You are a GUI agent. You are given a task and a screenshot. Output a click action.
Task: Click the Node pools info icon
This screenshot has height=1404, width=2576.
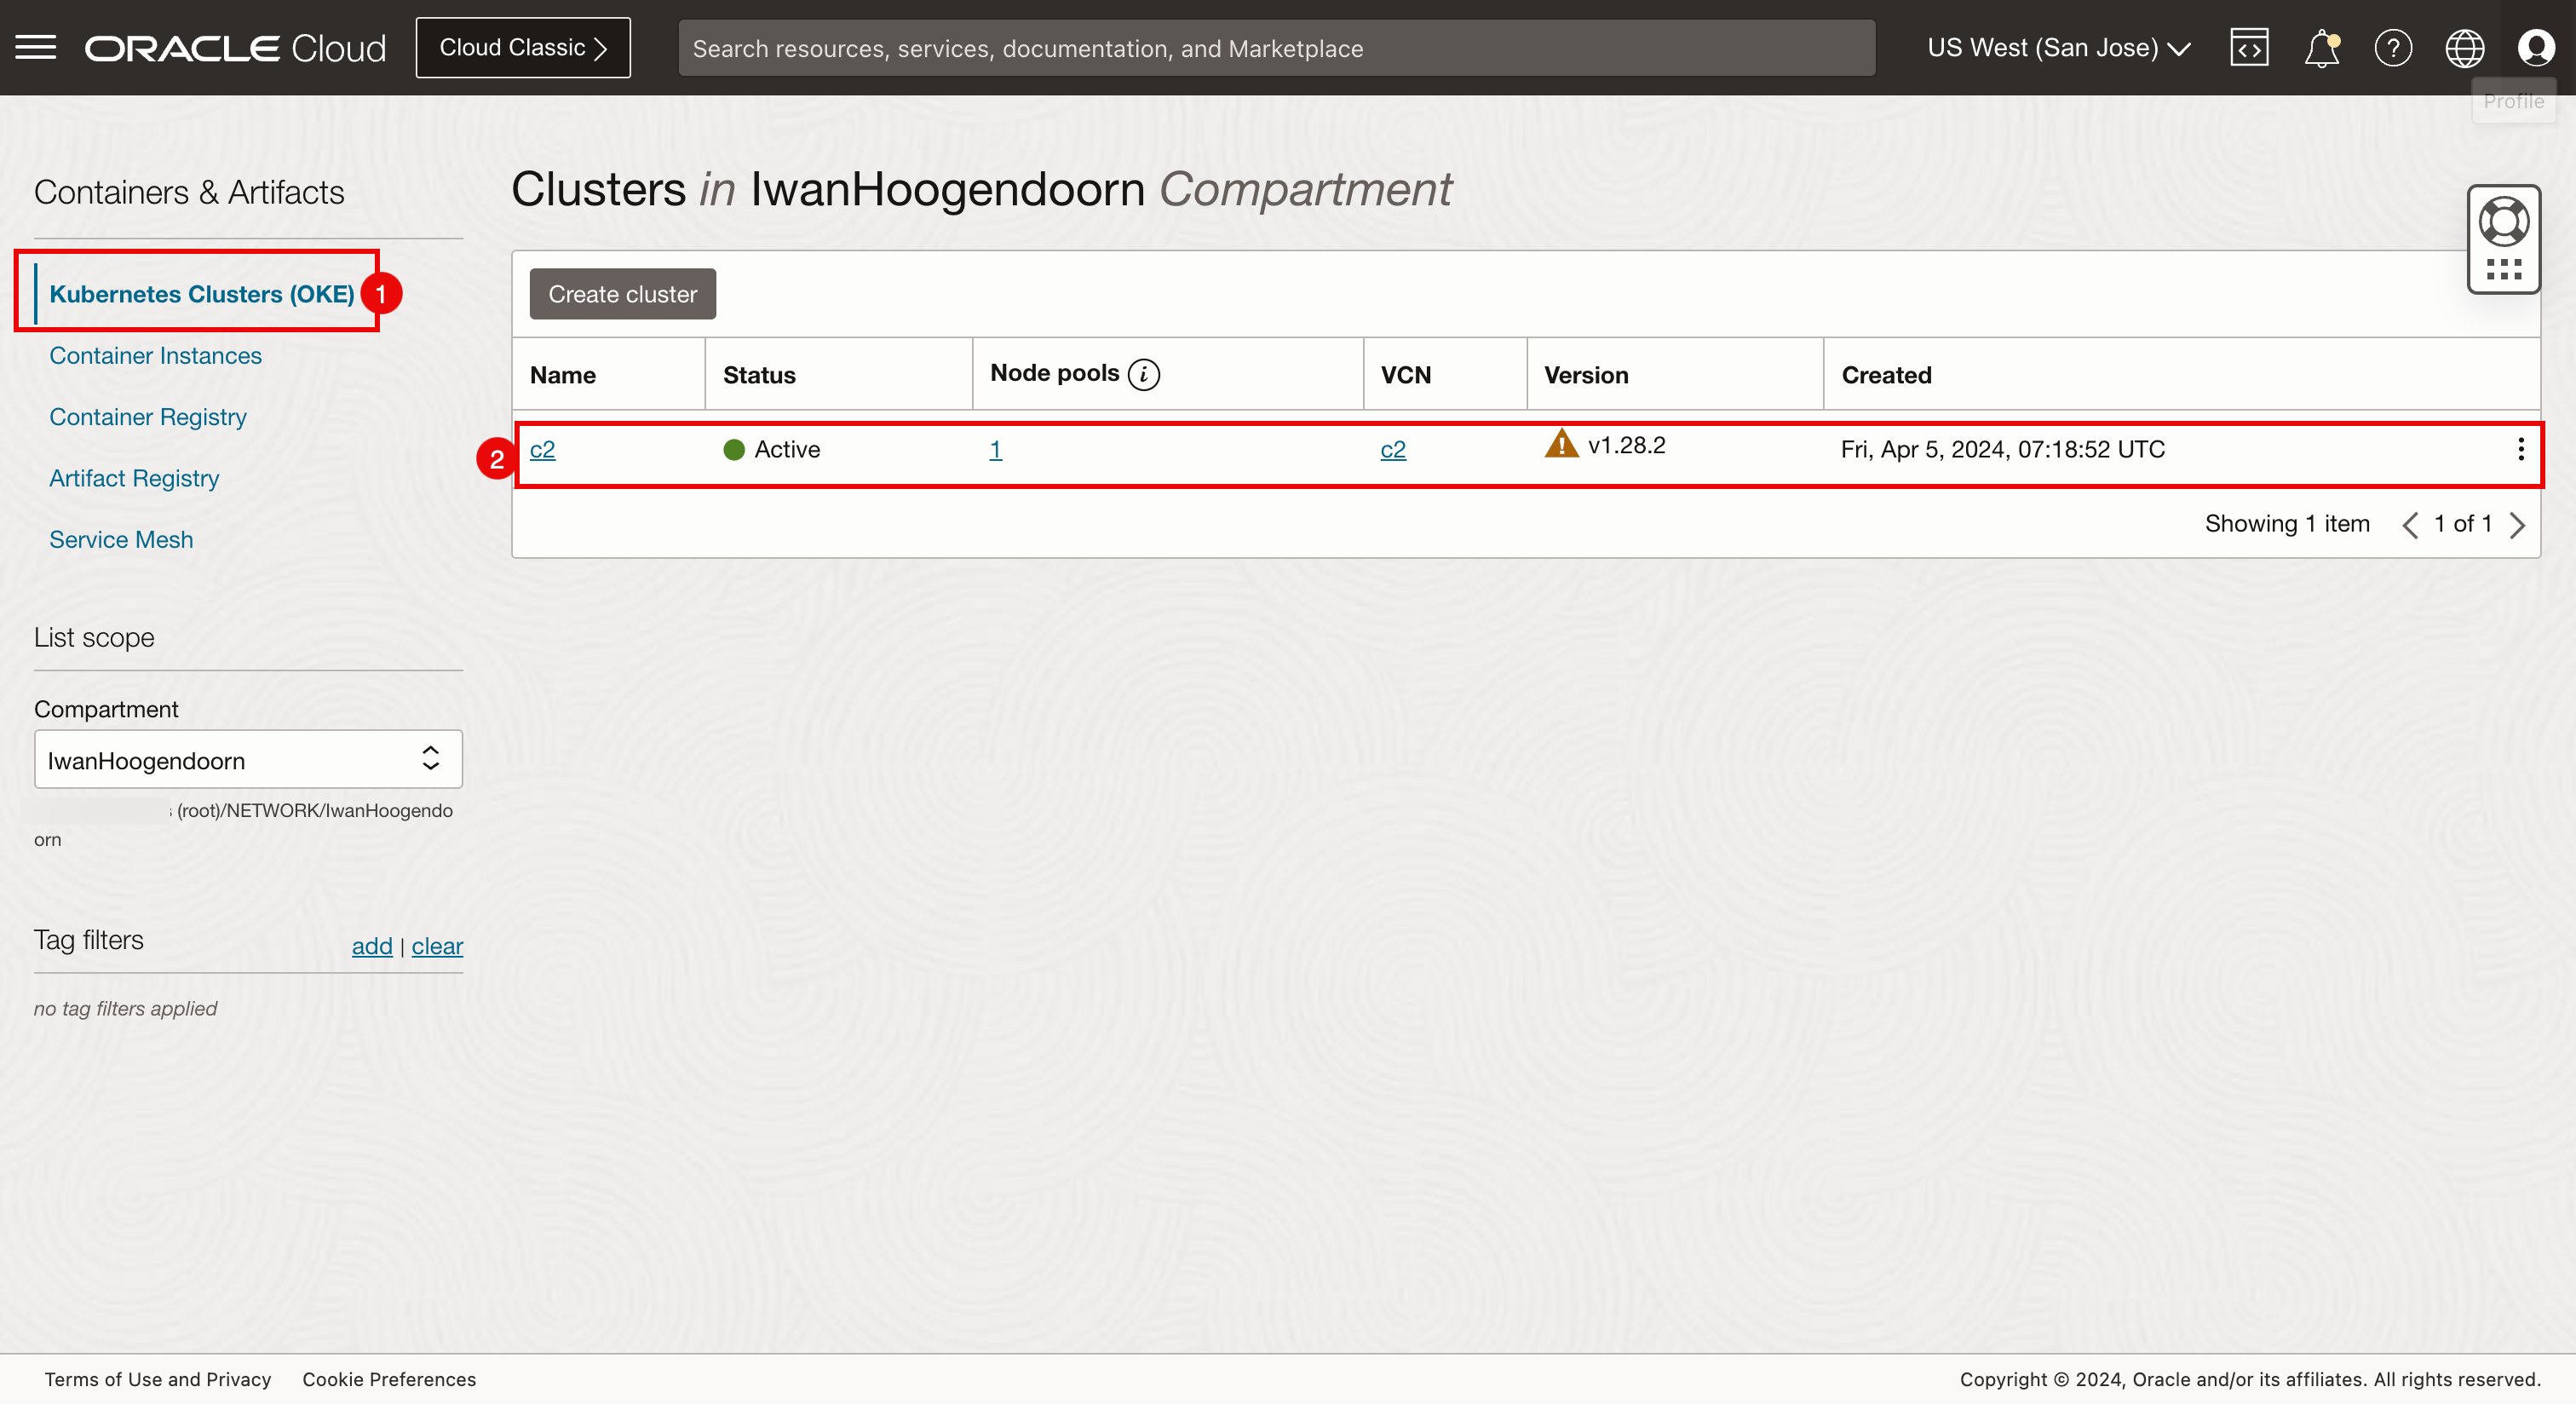1144,374
